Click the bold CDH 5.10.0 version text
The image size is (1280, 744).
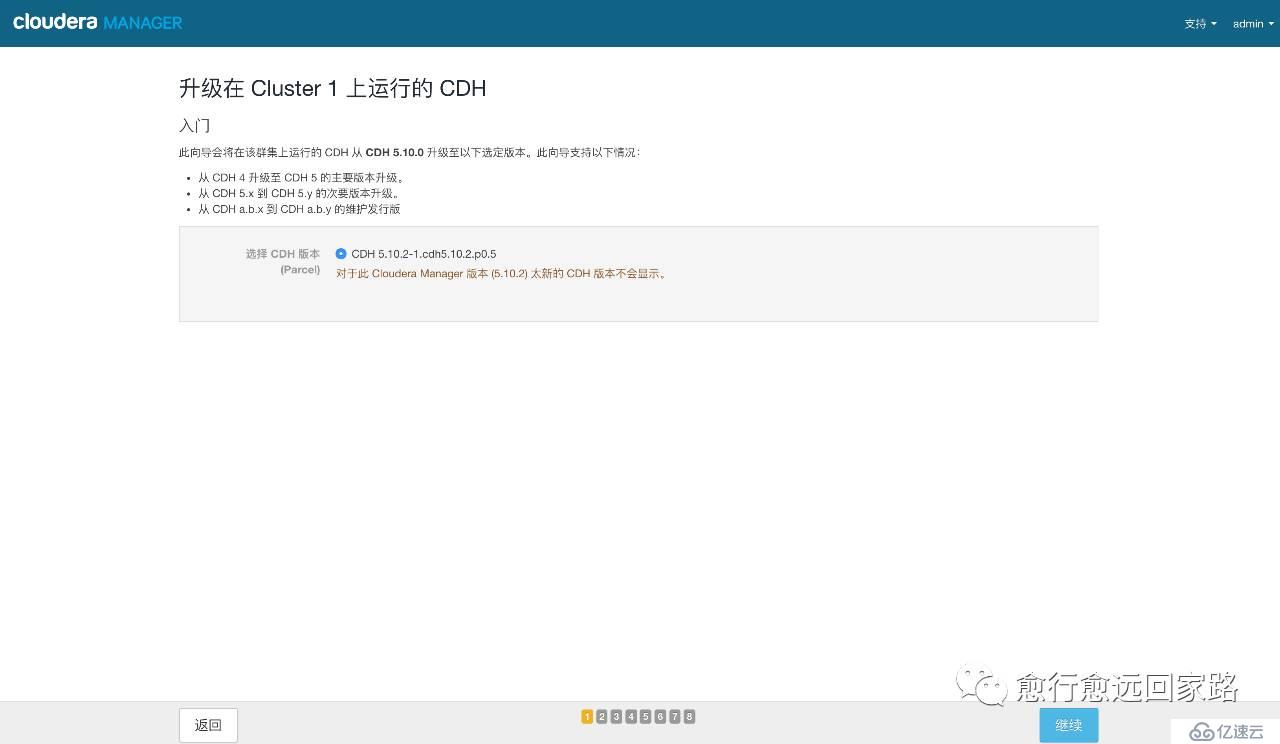(x=394, y=152)
